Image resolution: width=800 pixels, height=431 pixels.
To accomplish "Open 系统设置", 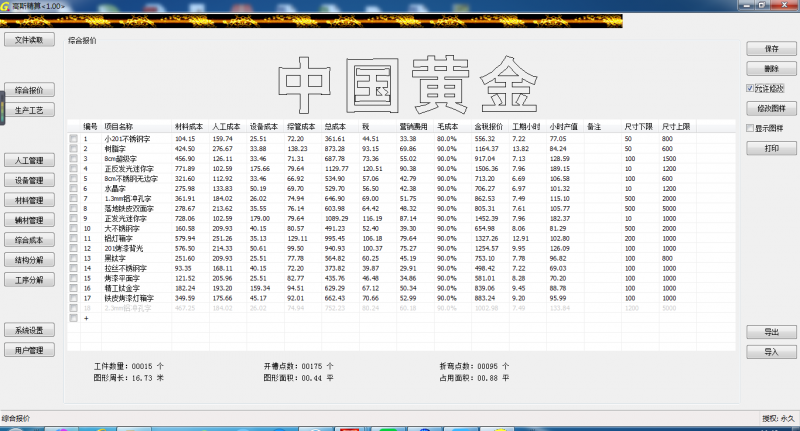I will coord(29,330).
